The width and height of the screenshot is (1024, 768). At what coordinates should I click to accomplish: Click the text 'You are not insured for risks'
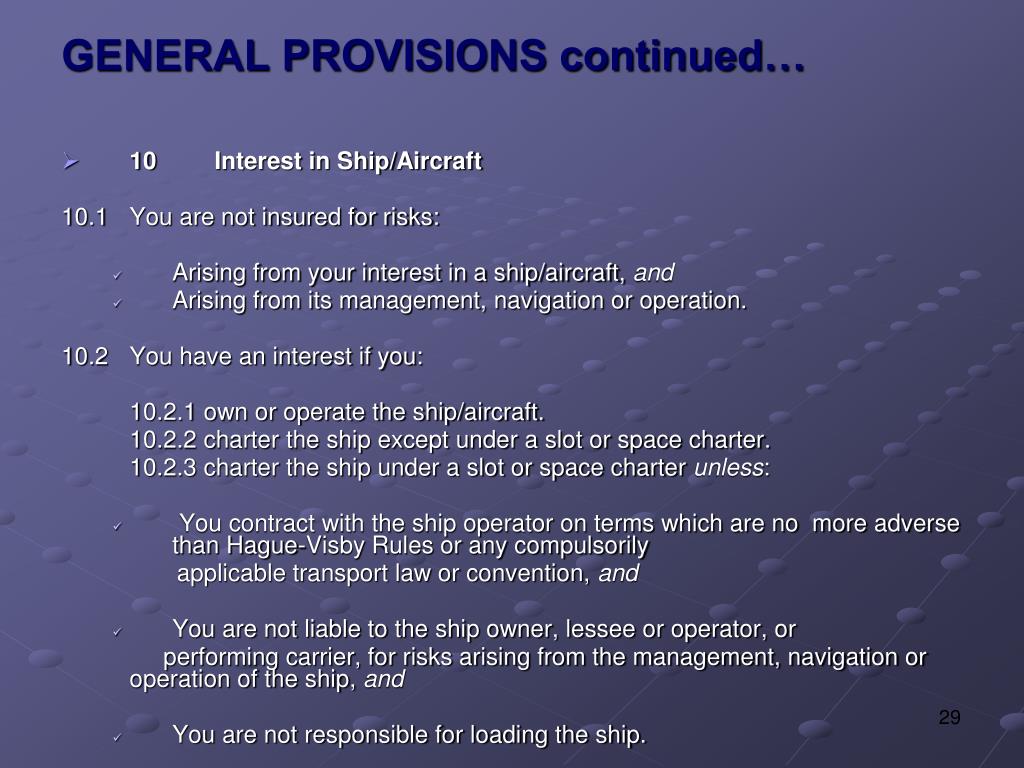pos(285,217)
